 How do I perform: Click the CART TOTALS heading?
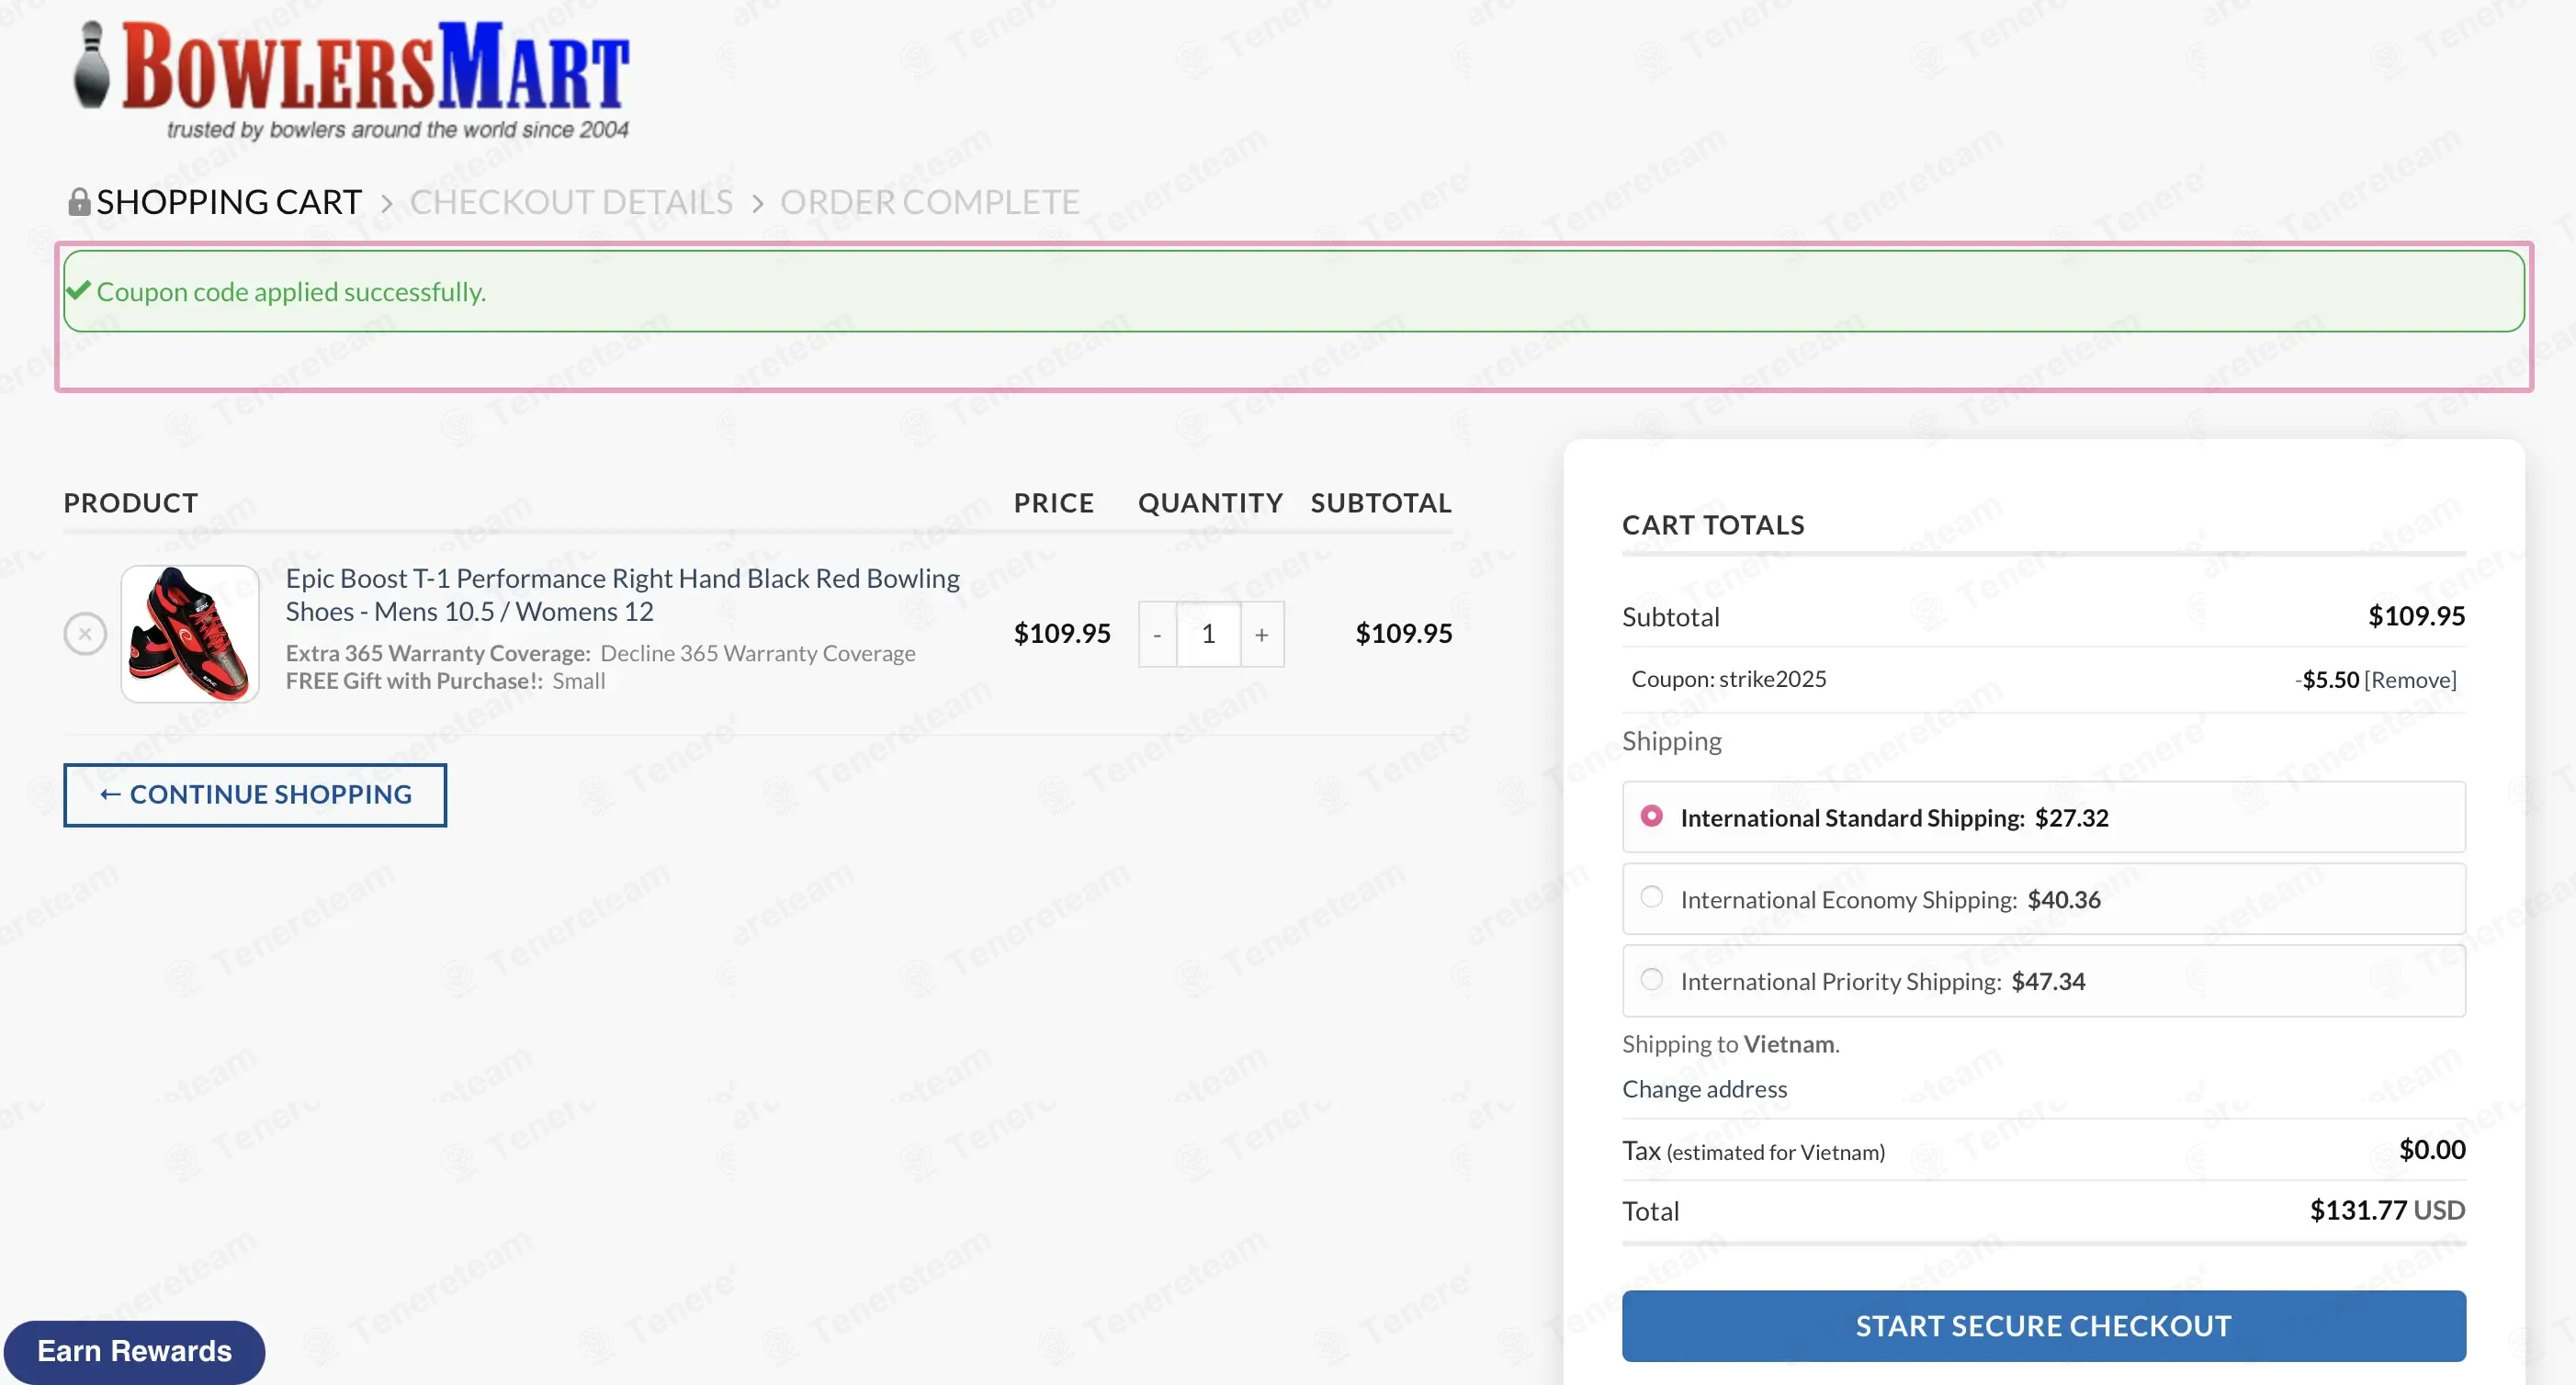(x=1713, y=525)
